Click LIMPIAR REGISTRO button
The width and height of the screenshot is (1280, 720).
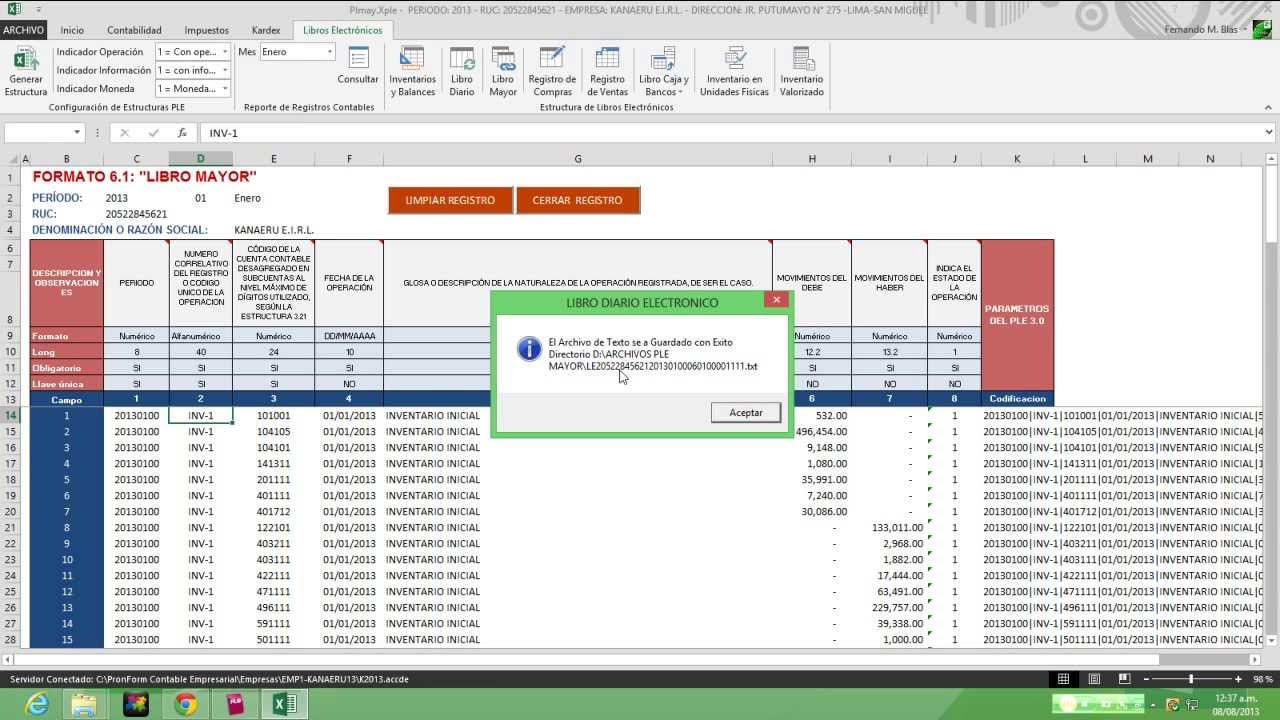450,200
